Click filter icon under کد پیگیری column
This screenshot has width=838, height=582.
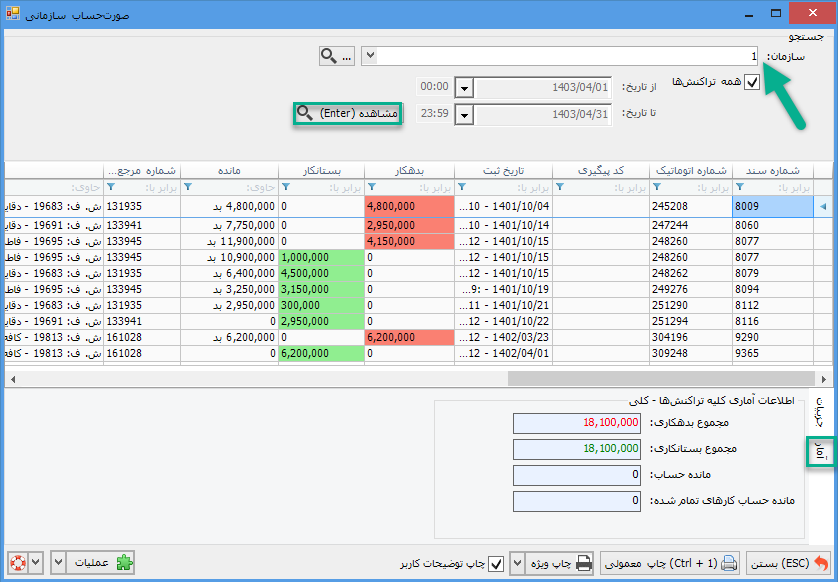click(x=560, y=187)
